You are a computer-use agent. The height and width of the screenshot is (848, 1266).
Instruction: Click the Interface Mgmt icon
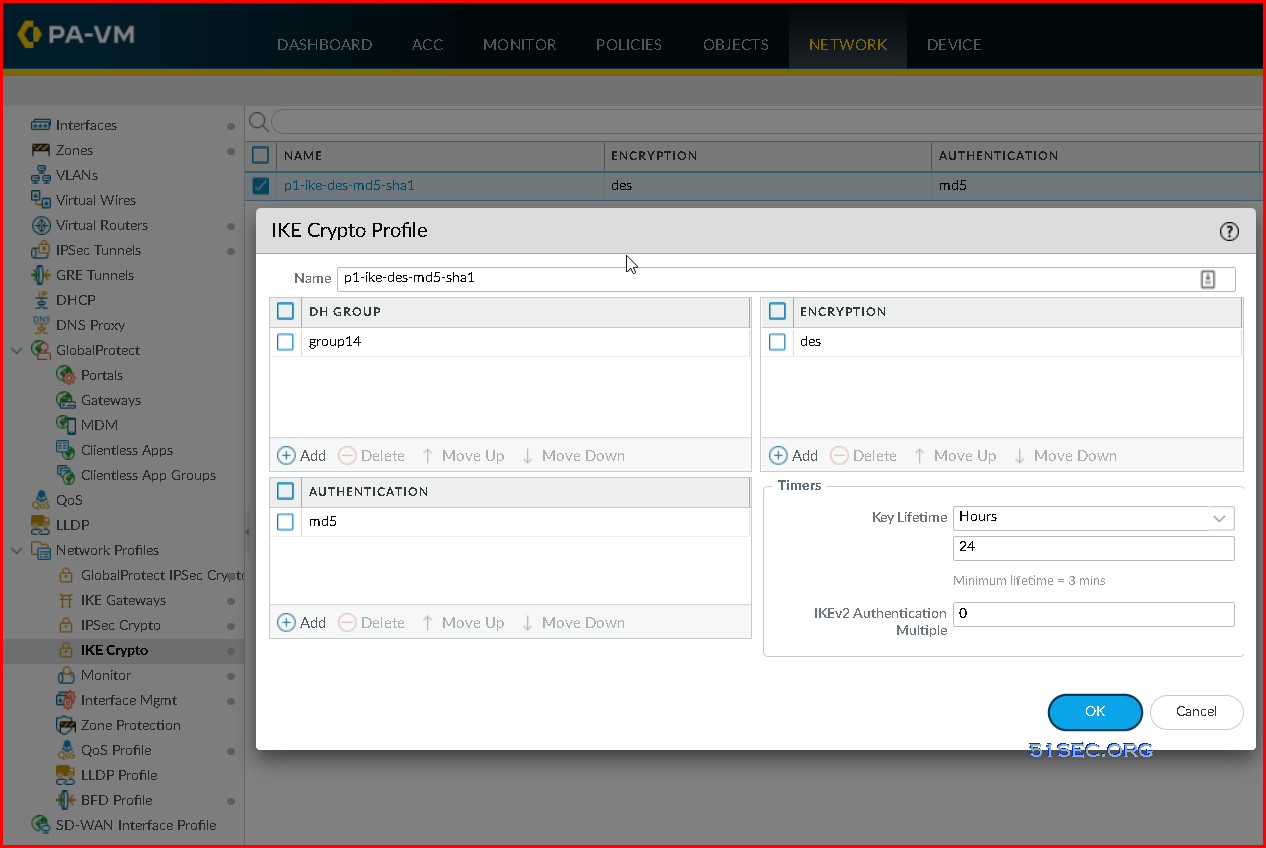coord(66,700)
